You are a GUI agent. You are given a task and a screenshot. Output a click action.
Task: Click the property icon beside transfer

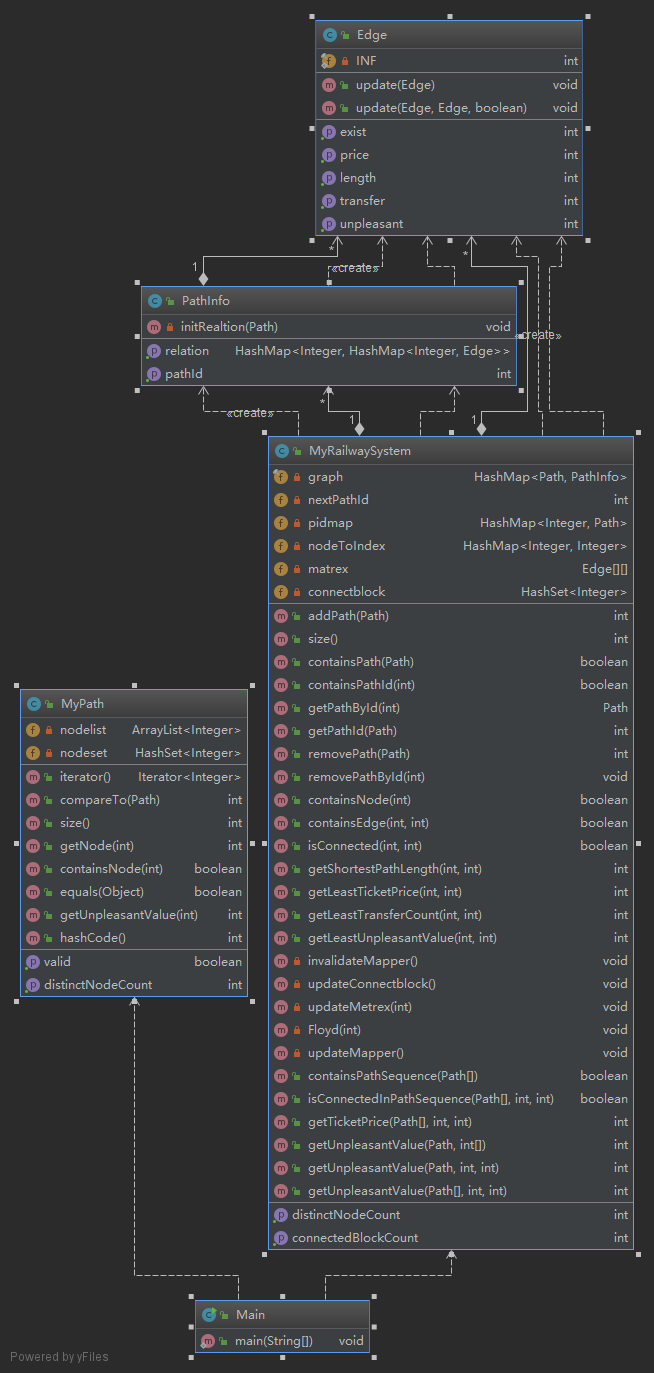point(329,201)
